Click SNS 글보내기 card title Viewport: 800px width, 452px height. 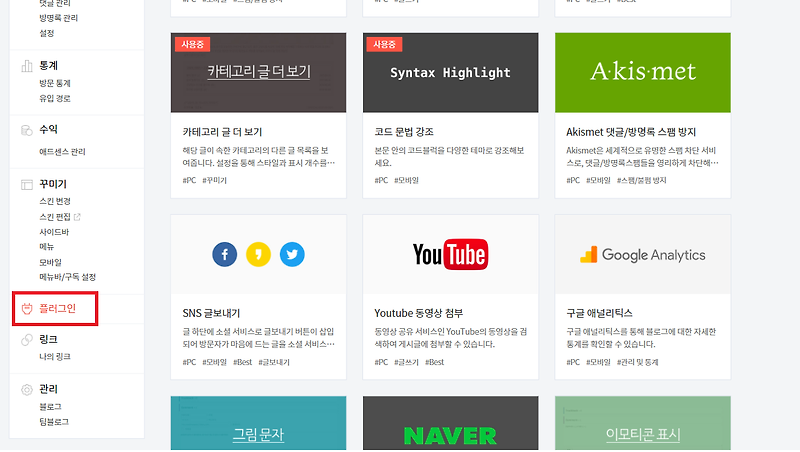[211, 313]
